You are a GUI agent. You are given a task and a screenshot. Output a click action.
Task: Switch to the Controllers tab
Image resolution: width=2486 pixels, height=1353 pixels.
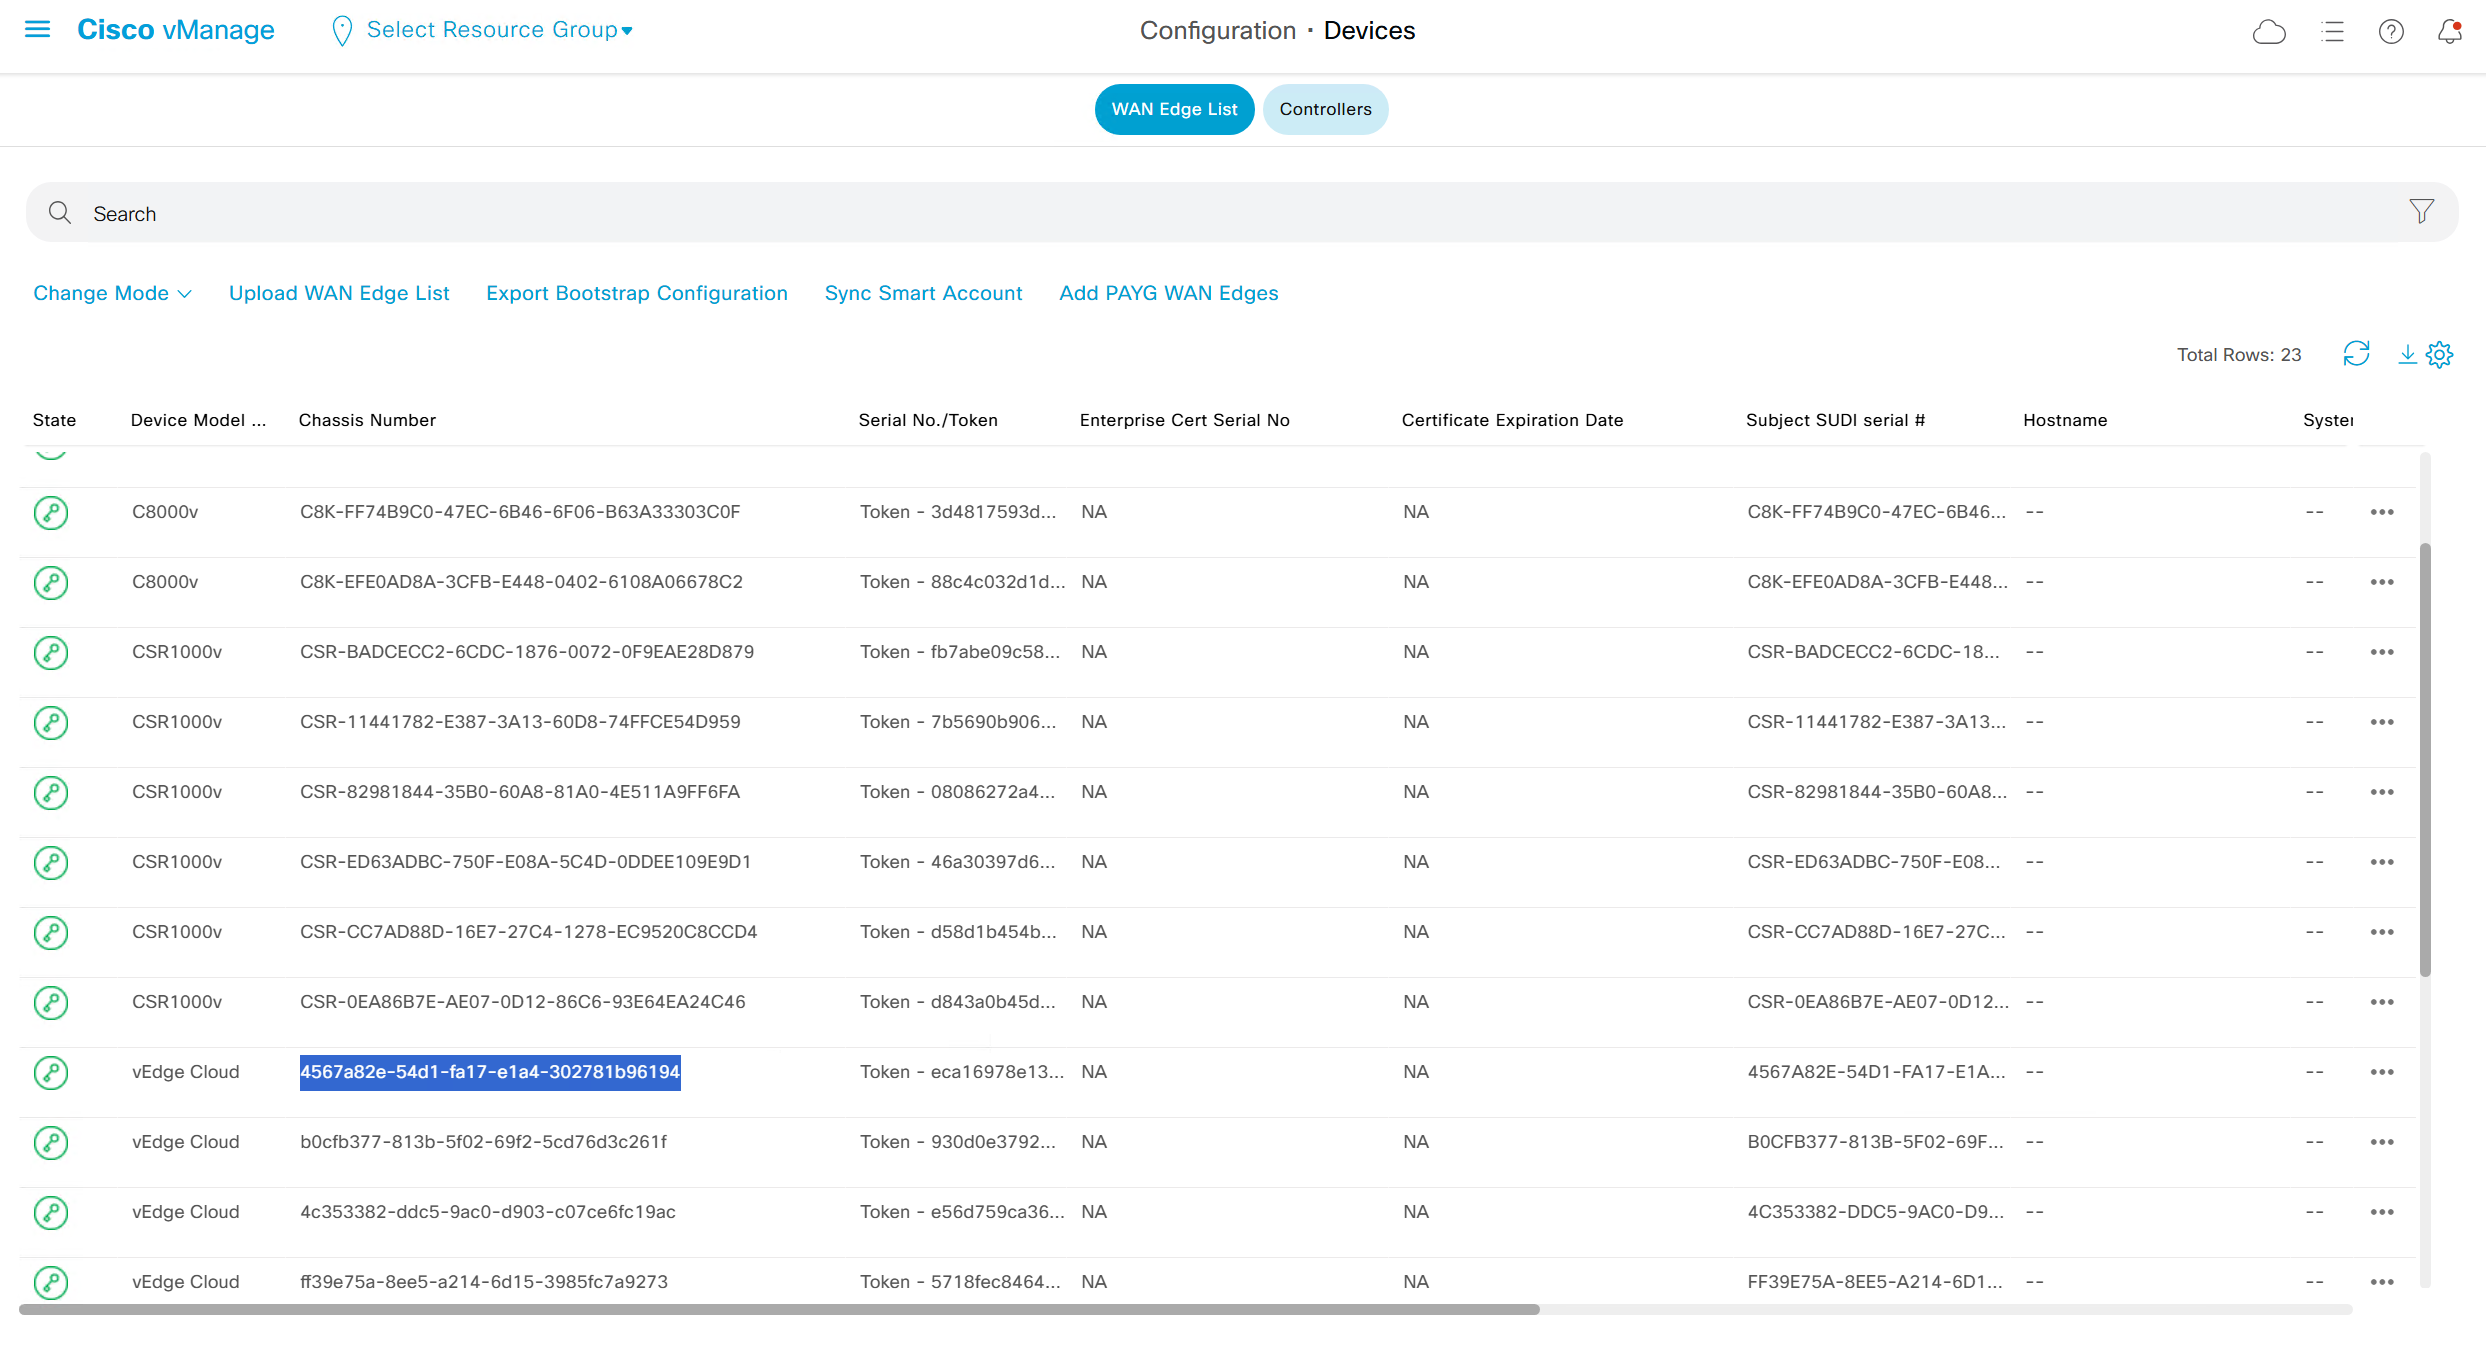click(x=1325, y=109)
